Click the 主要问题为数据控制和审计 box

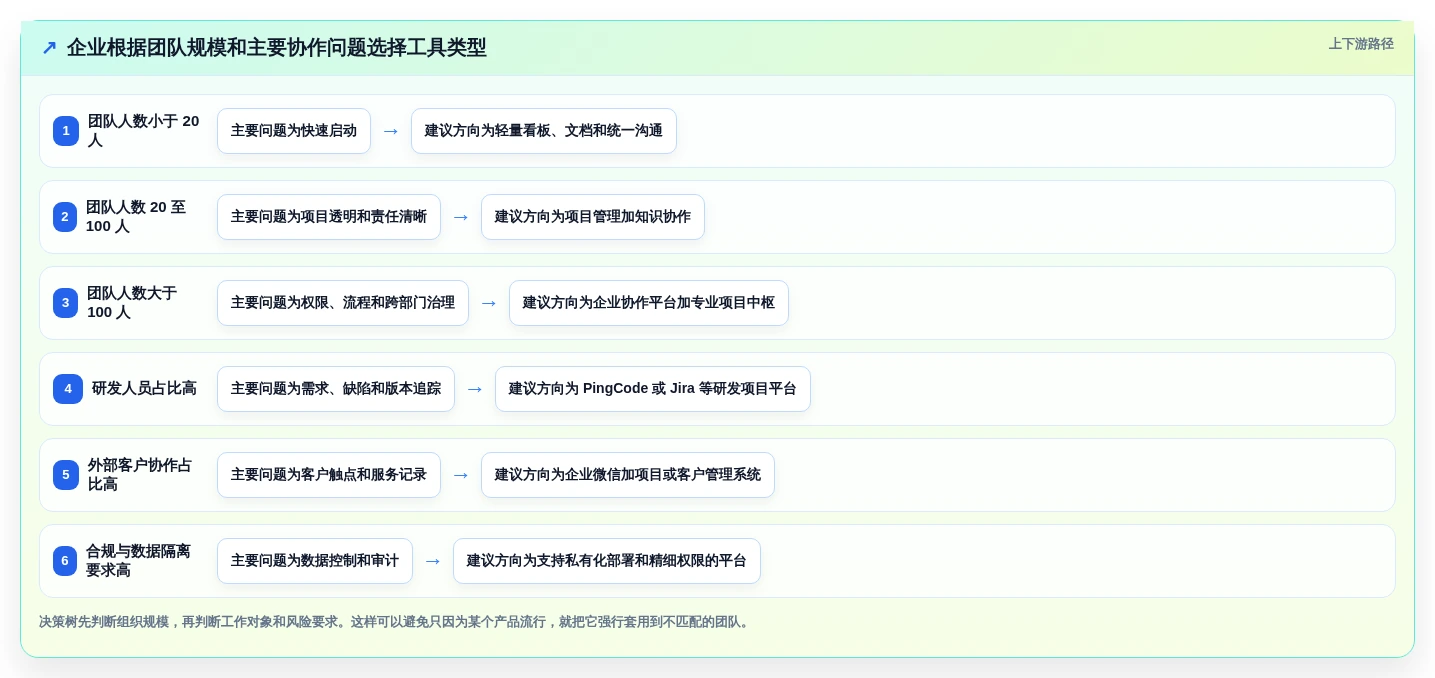pos(315,561)
